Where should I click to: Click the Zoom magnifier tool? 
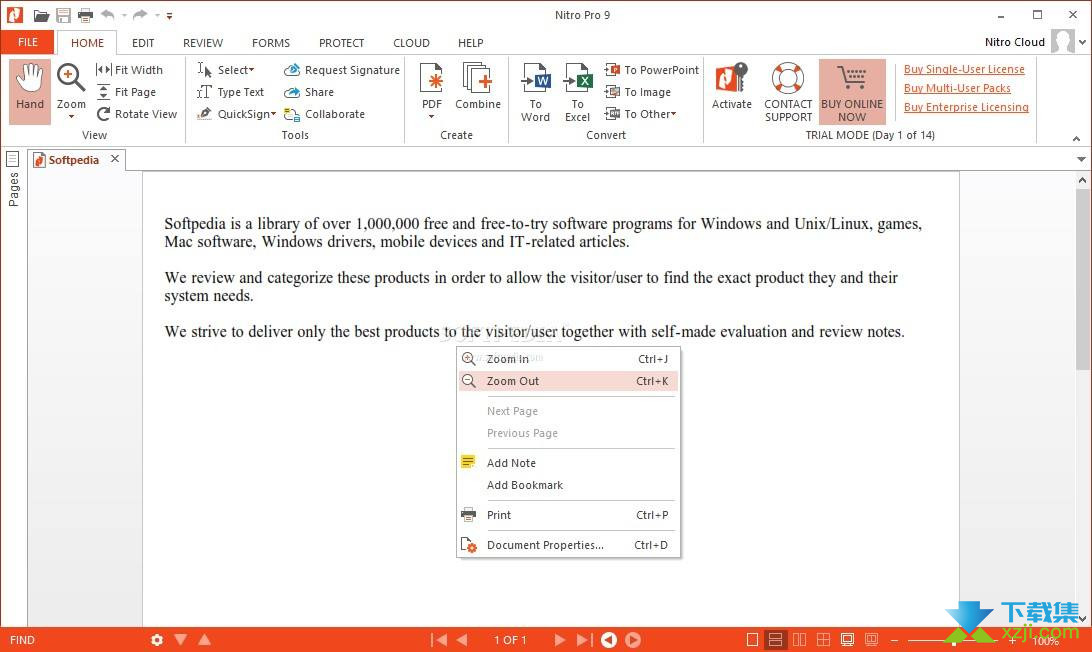(70, 79)
